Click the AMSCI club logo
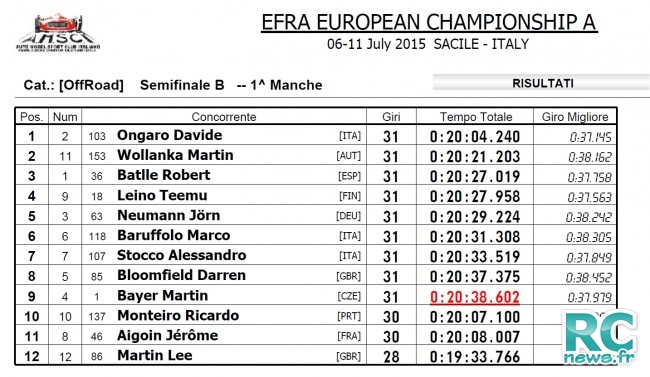650x377 pixels. click(x=58, y=33)
